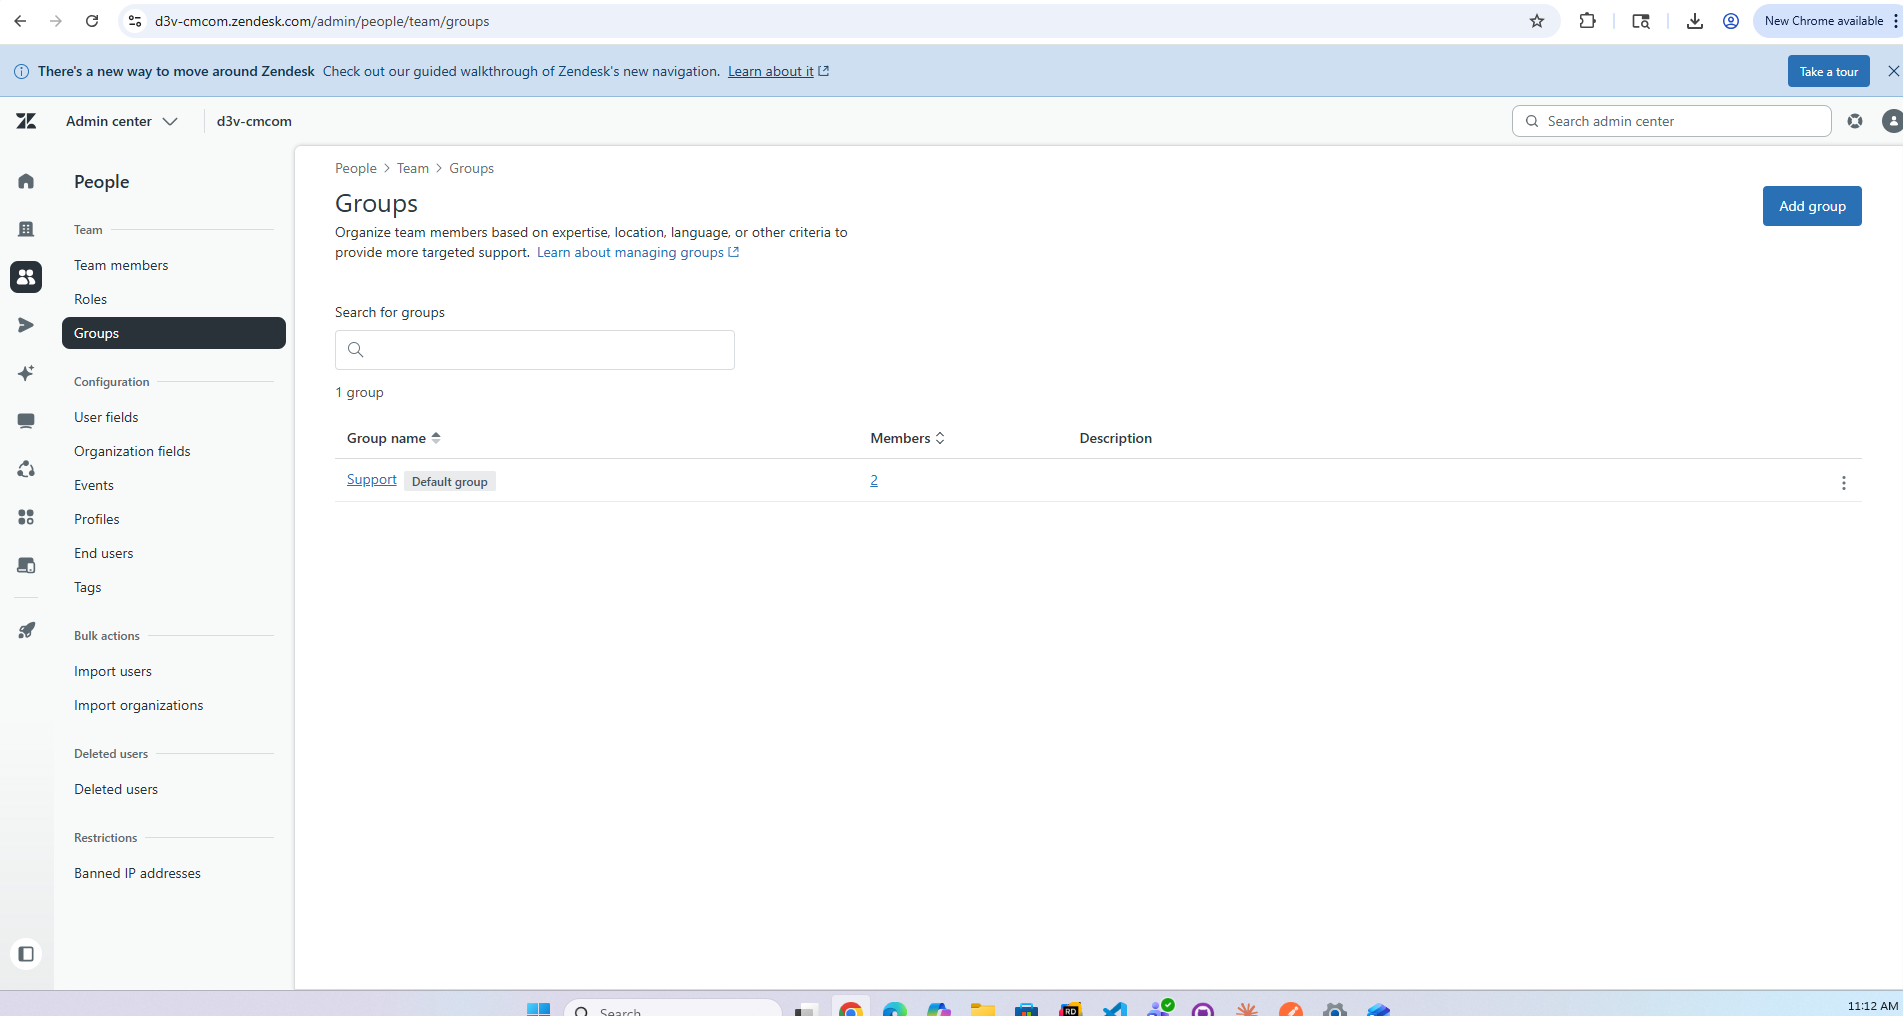Sort groups by Group name column

(x=394, y=438)
